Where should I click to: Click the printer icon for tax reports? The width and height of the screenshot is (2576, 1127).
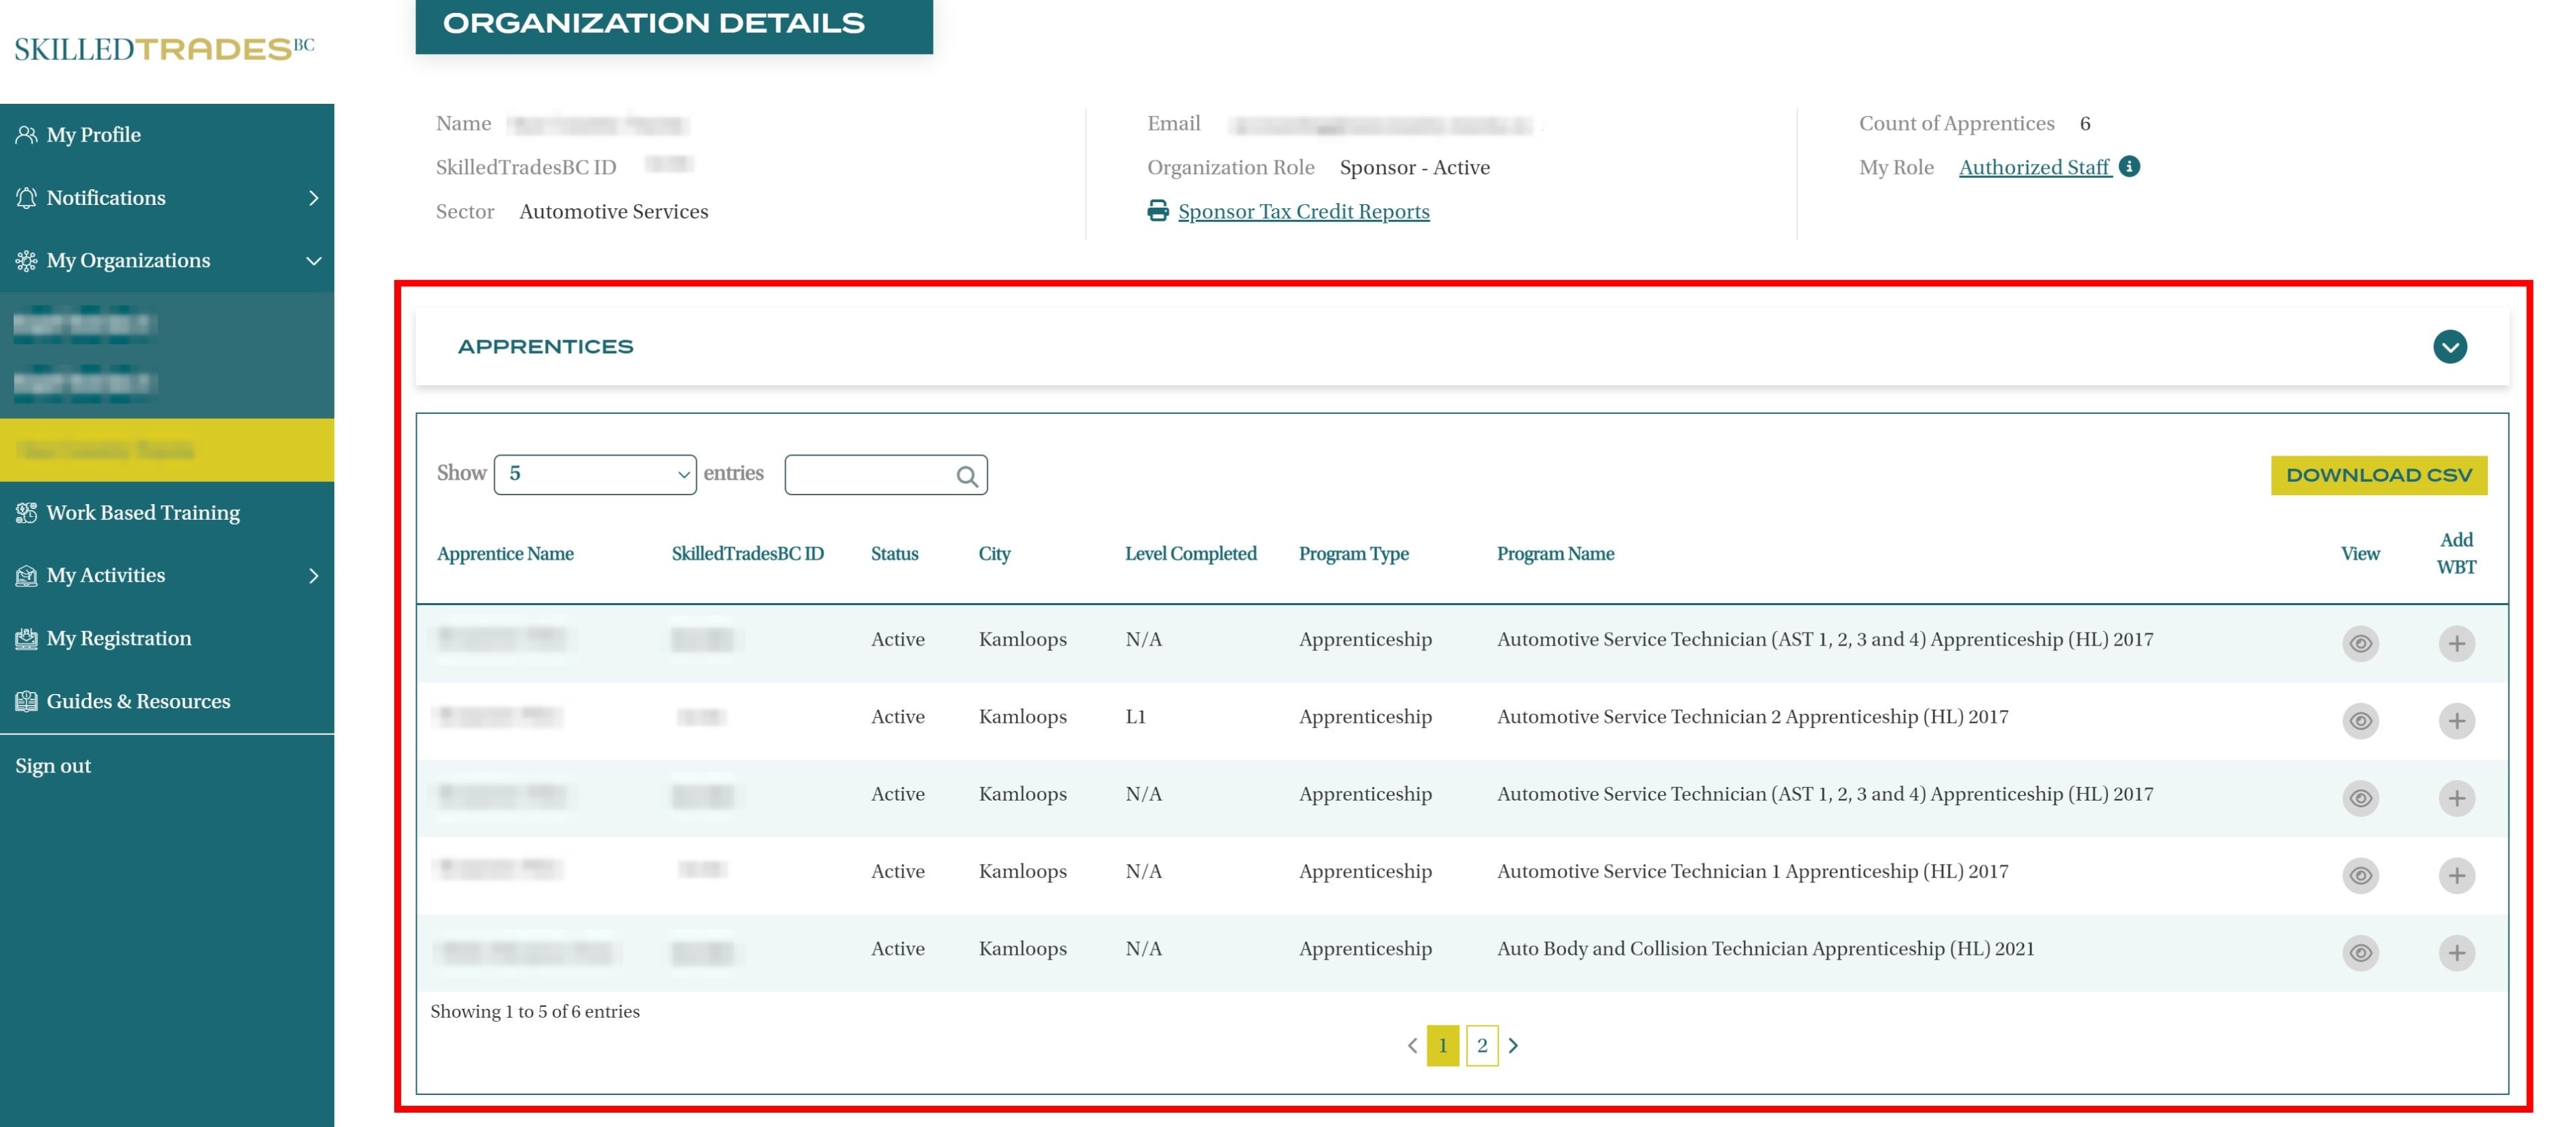1158,211
